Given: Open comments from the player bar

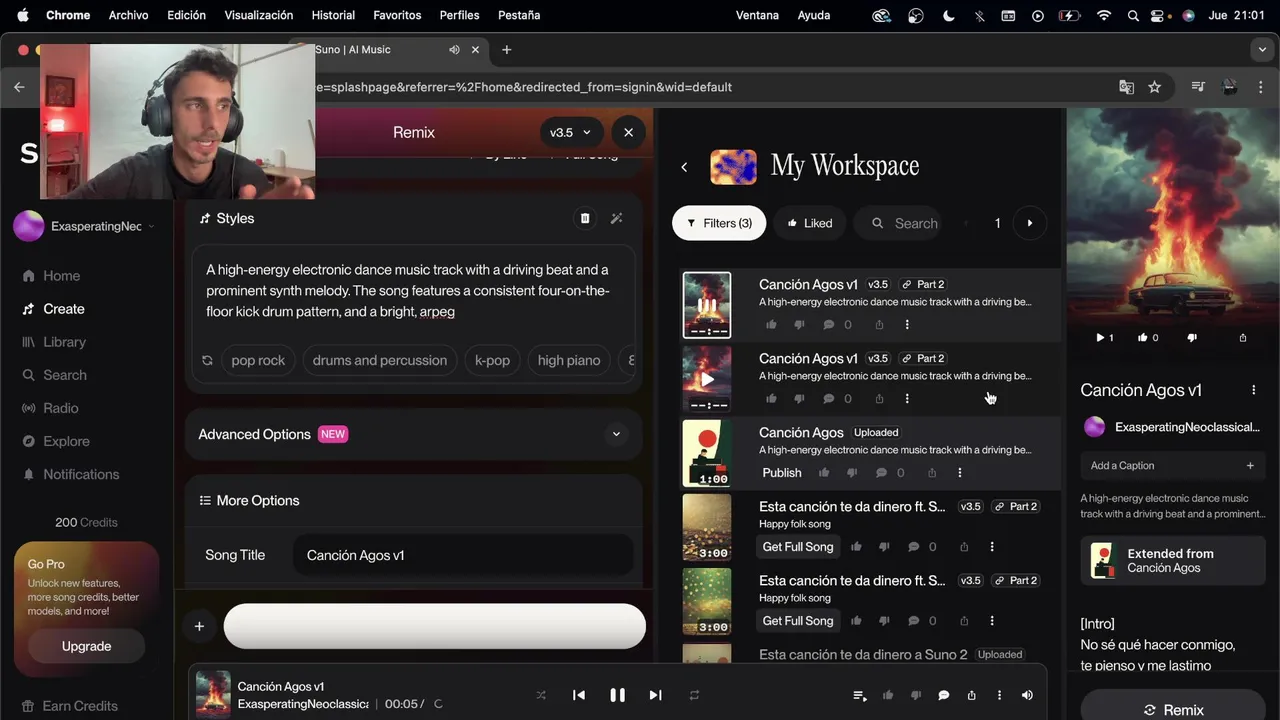Looking at the screenshot, I should click(943, 695).
